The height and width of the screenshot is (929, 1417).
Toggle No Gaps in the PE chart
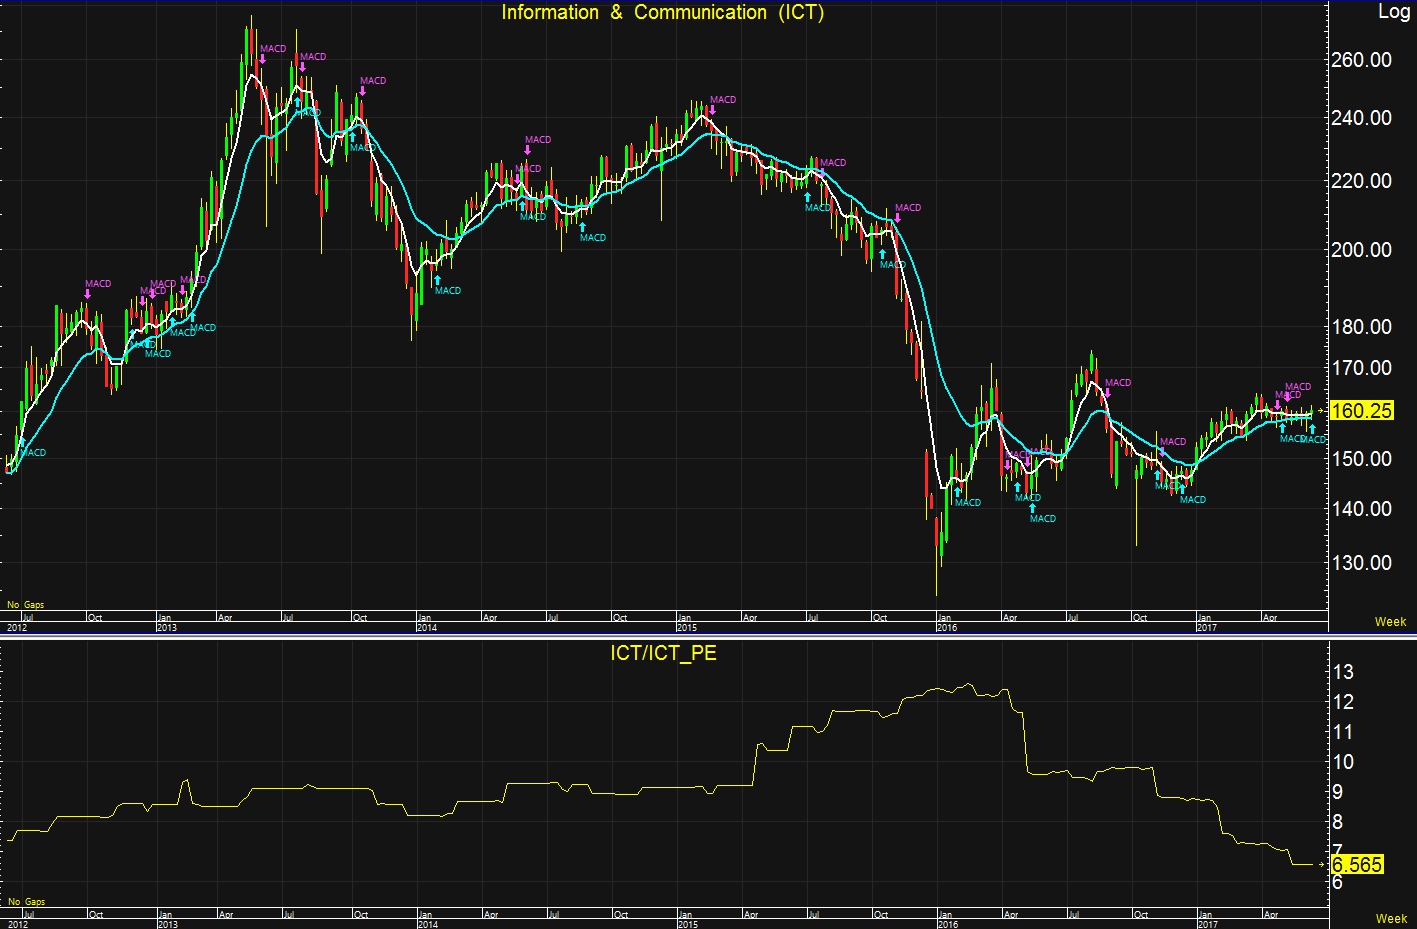(26, 901)
